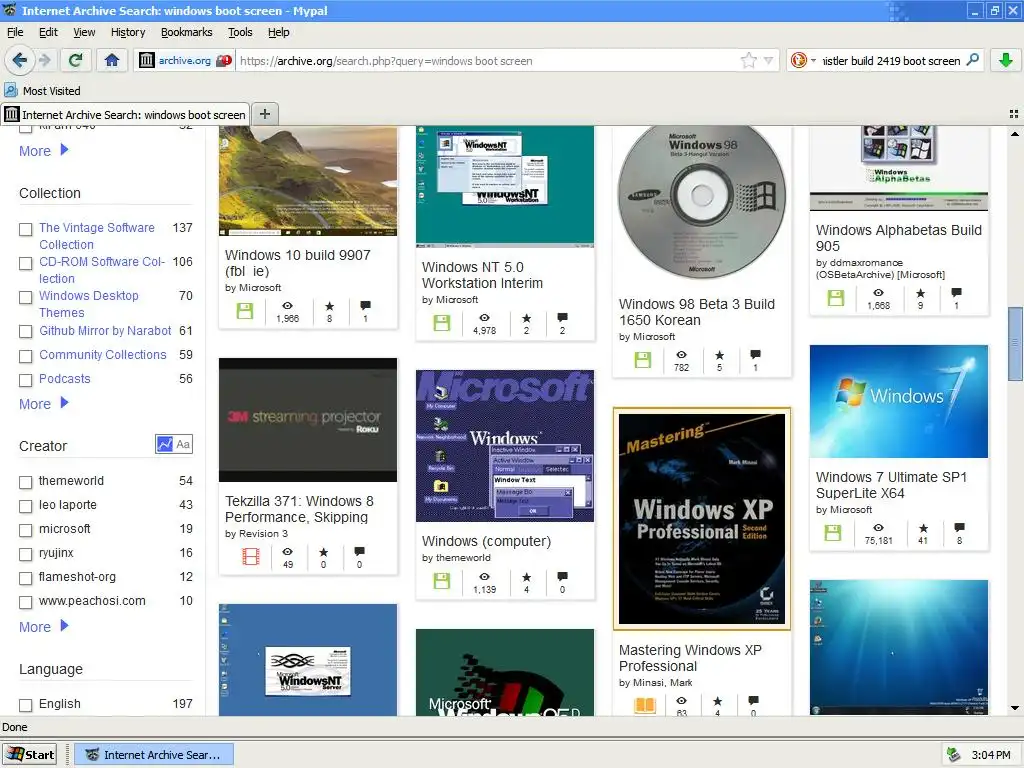
Task: Click comment bubble under Windows Alphabetas Build 905
Action: tap(956, 293)
